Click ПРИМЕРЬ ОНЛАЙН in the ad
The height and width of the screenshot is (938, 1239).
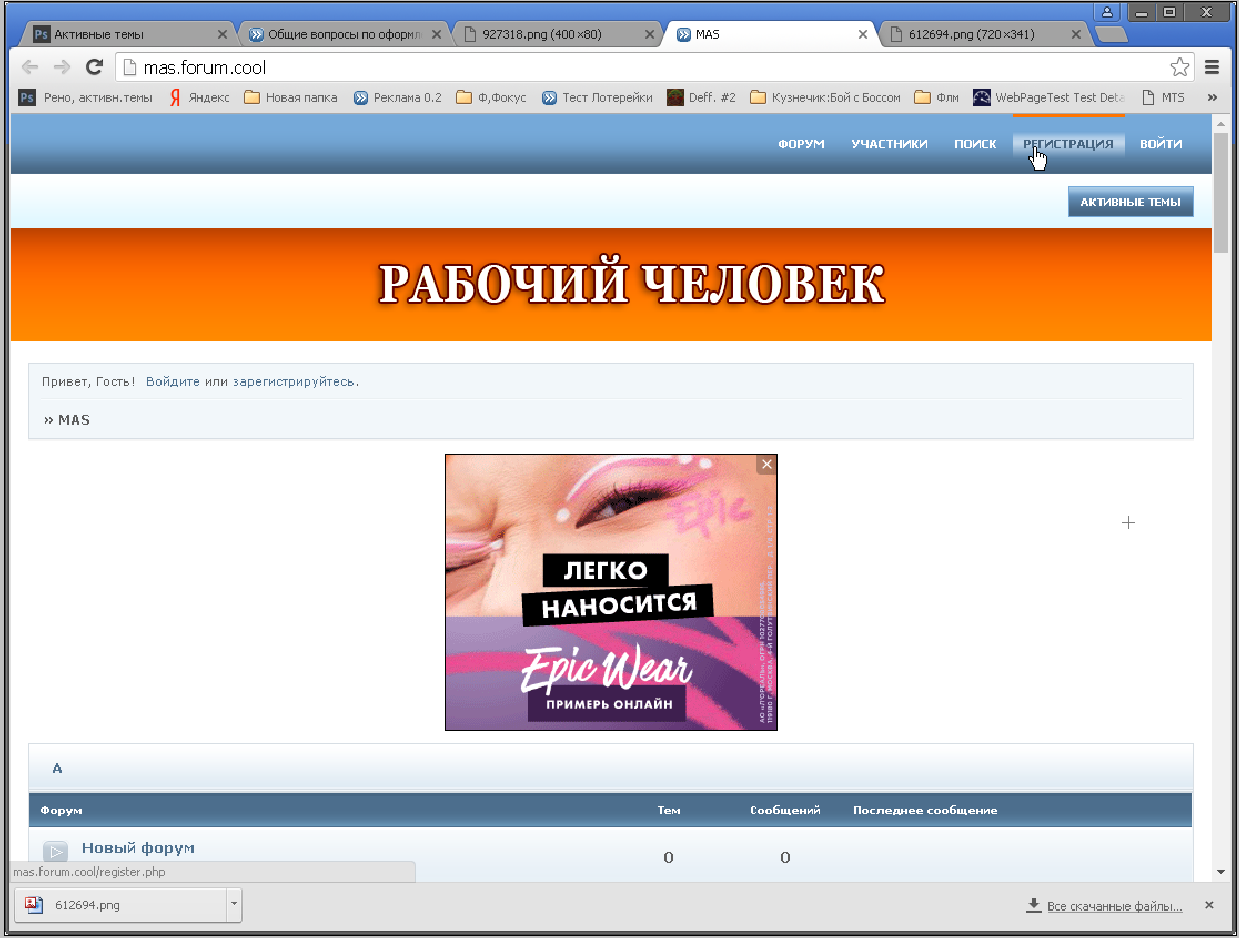point(608,704)
